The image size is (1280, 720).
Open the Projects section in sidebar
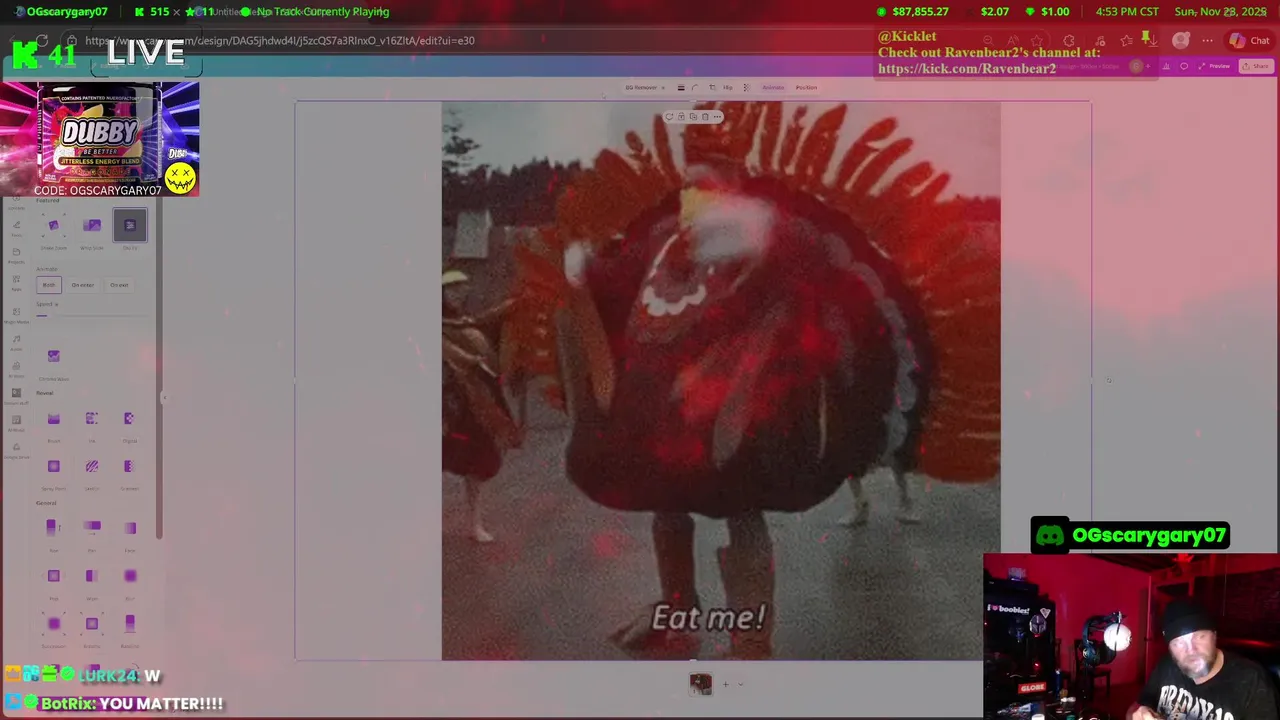[x=16, y=256]
